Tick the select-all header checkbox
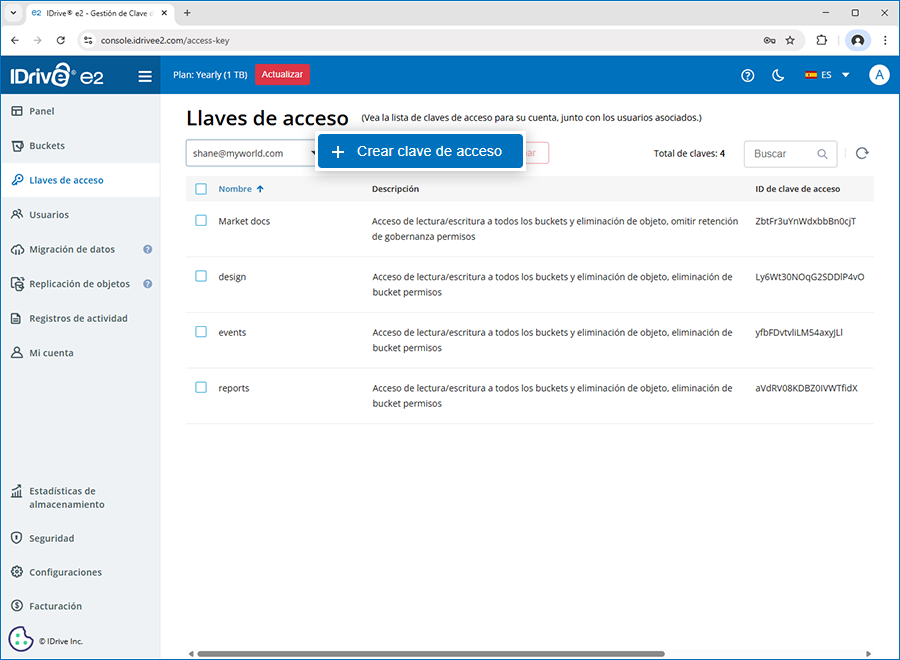 (x=201, y=189)
